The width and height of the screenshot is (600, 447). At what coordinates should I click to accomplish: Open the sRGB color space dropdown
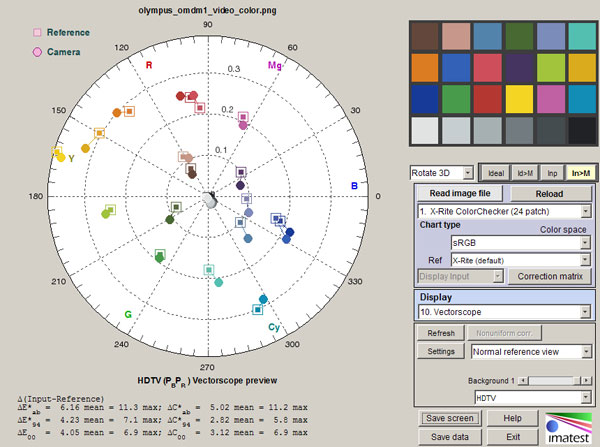click(x=521, y=243)
